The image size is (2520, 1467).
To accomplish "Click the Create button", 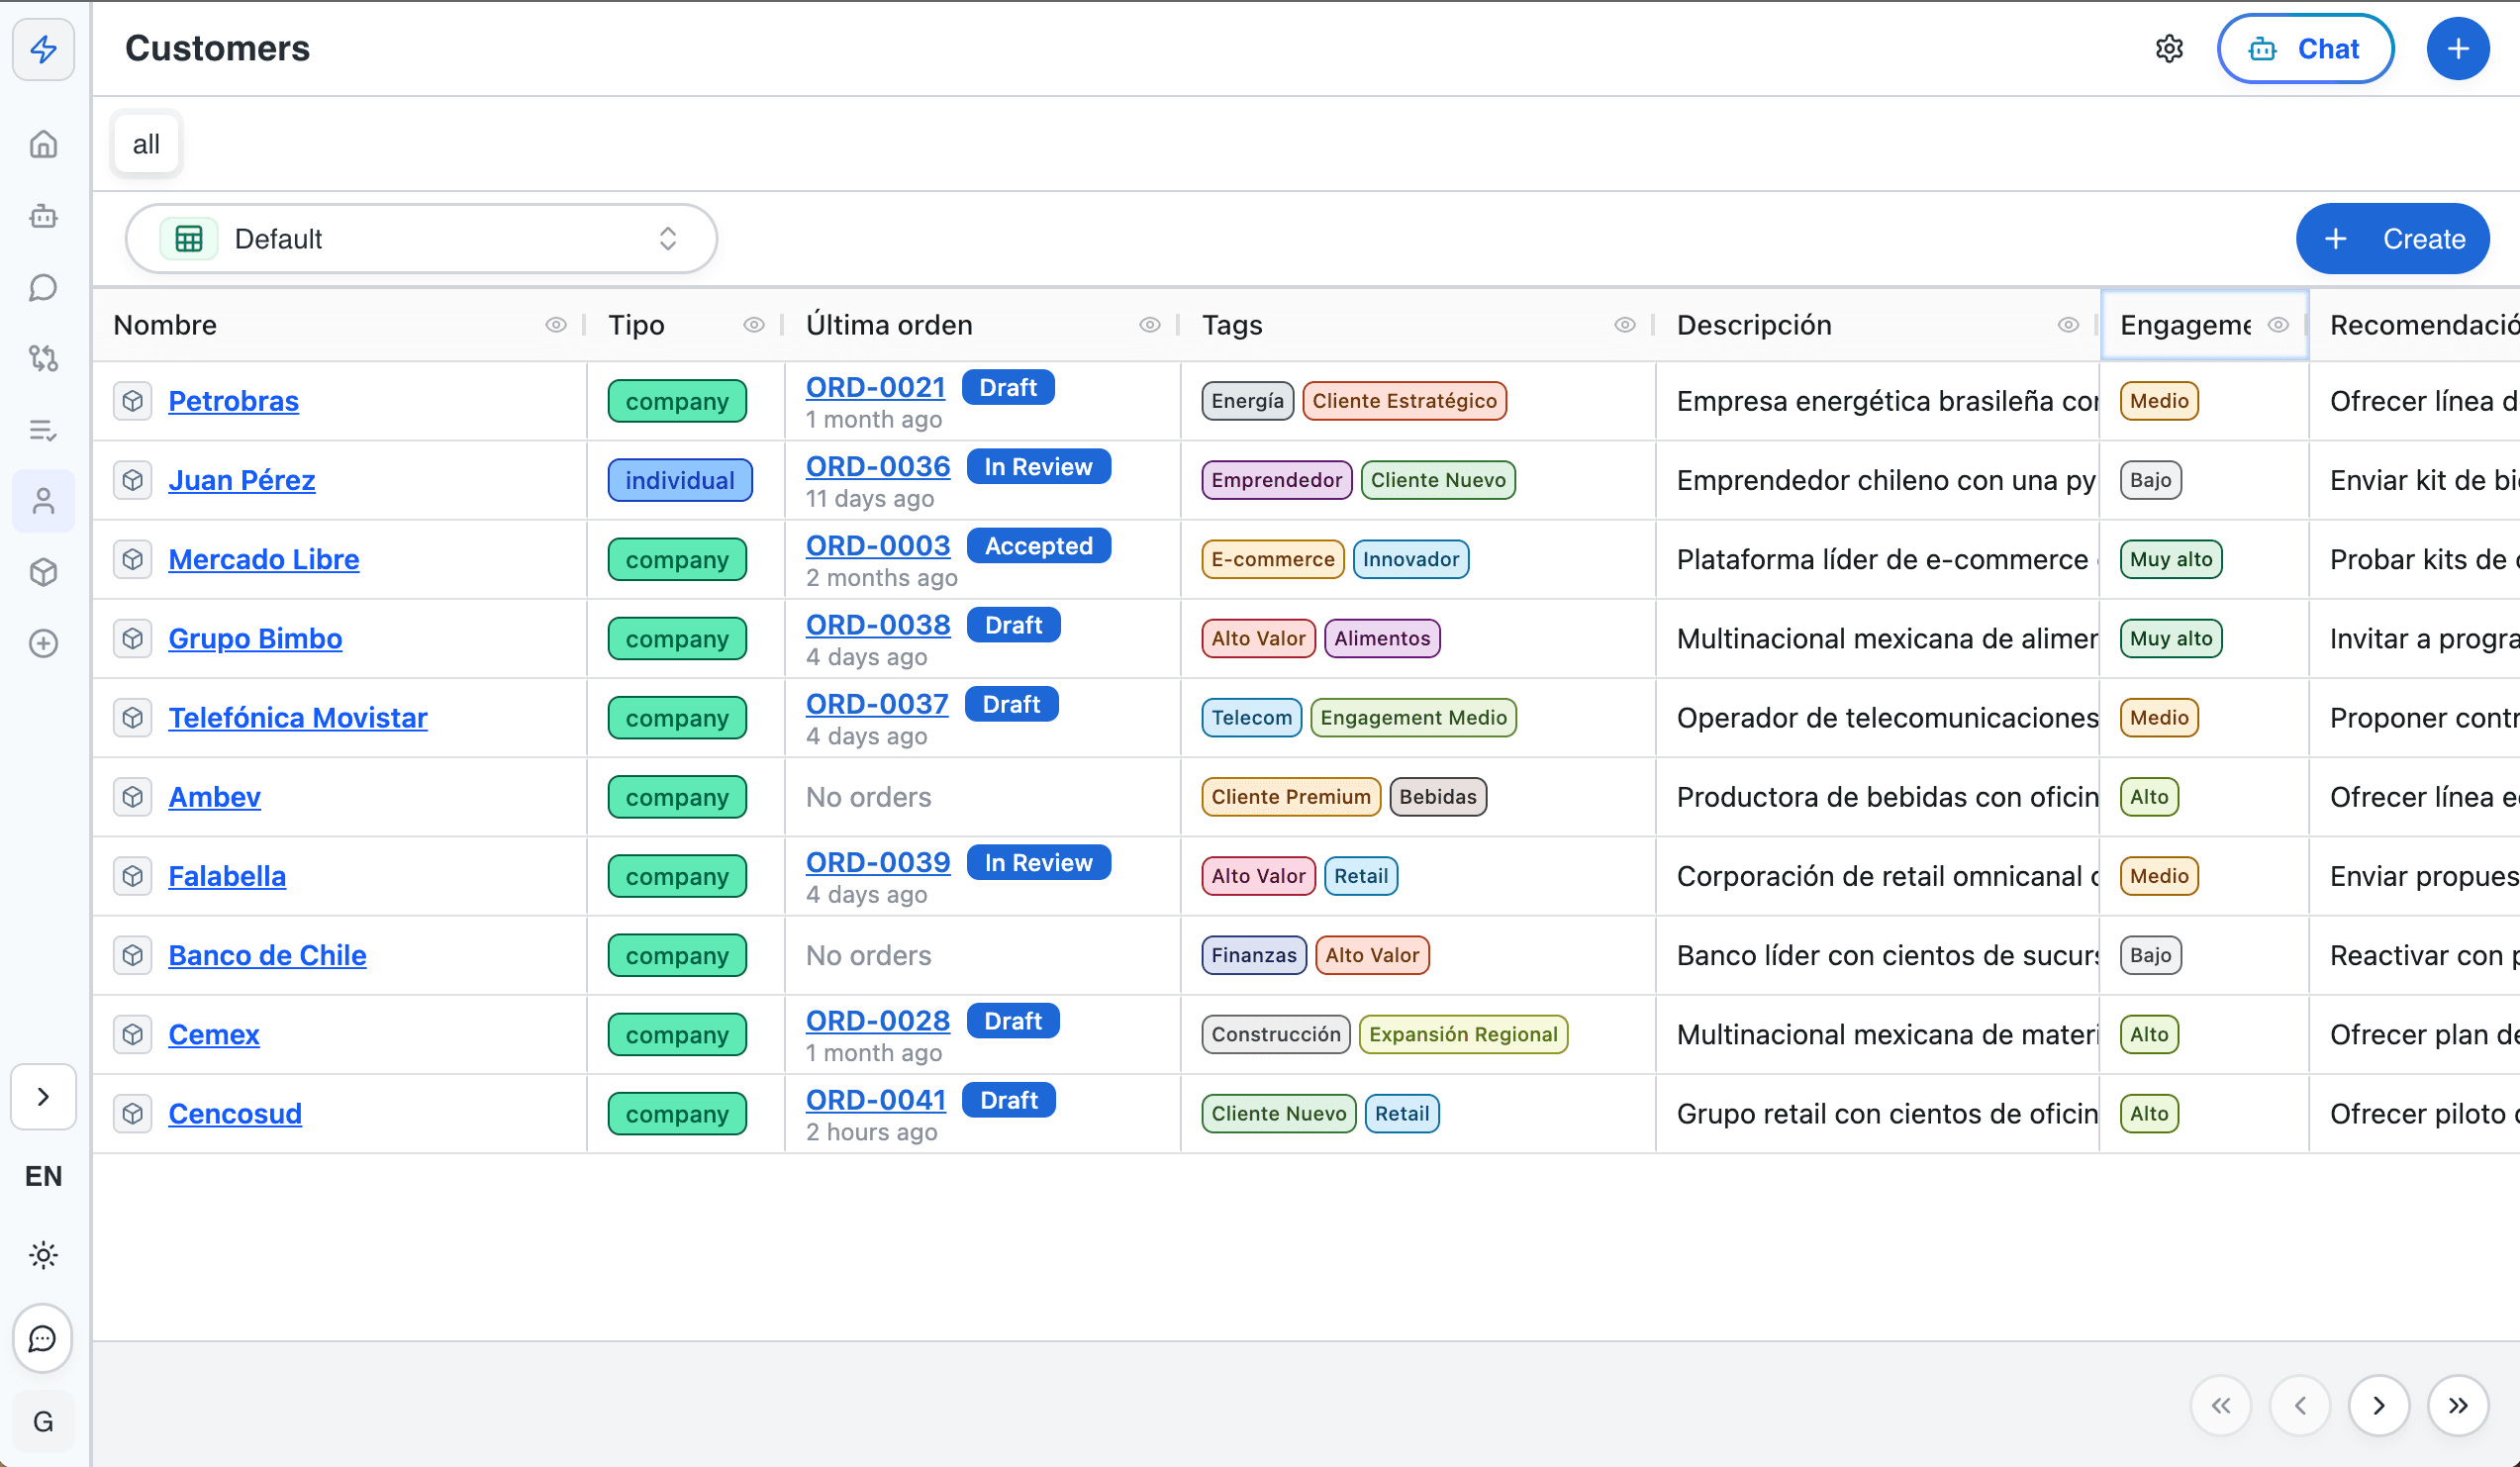I will coord(2392,239).
